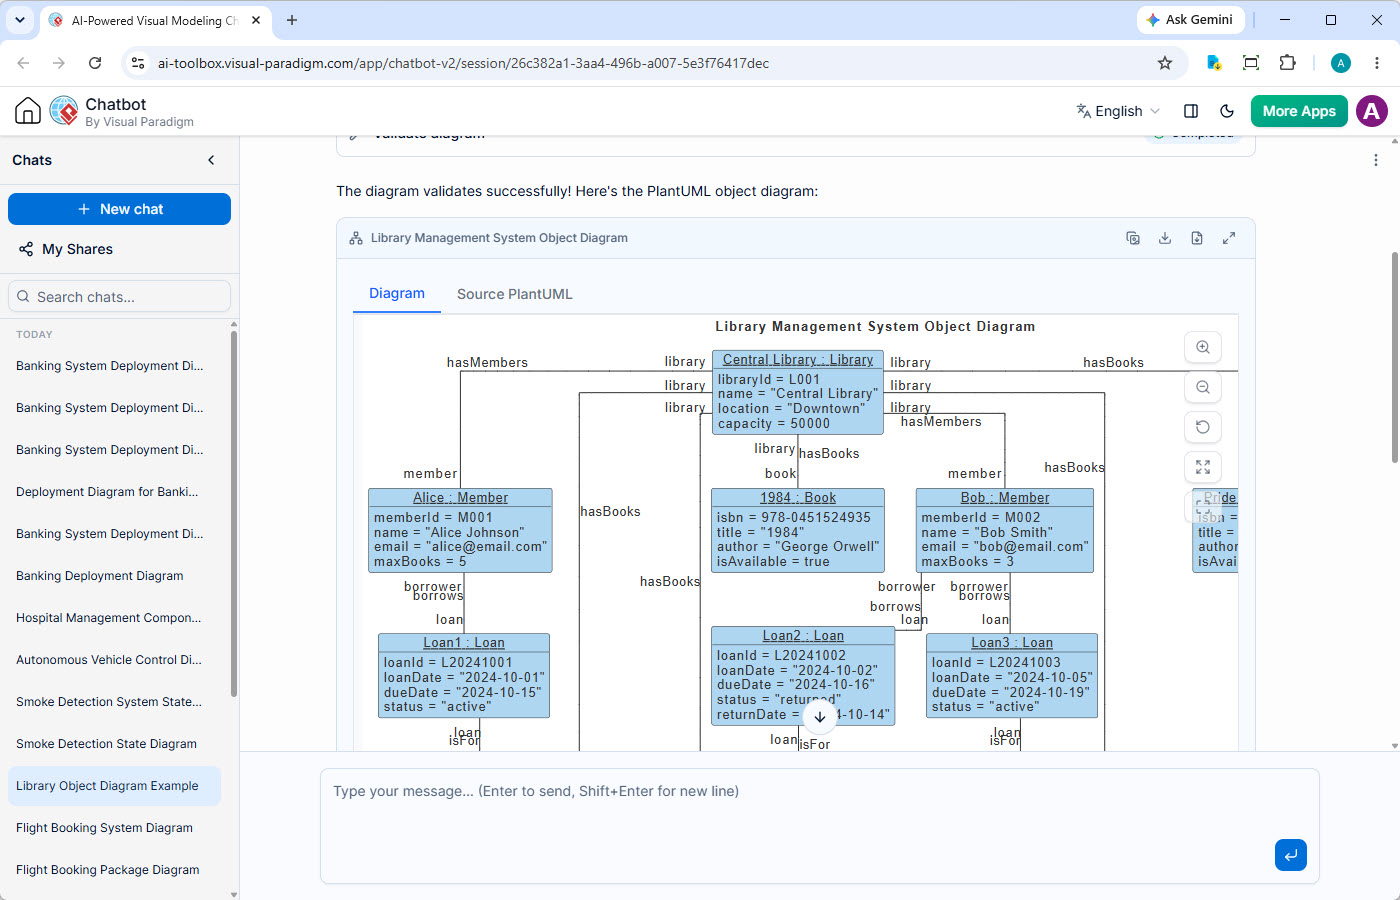Click the main page vertical scrollbar
This screenshot has height=900, width=1400.
pyautogui.click(x=1394, y=357)
